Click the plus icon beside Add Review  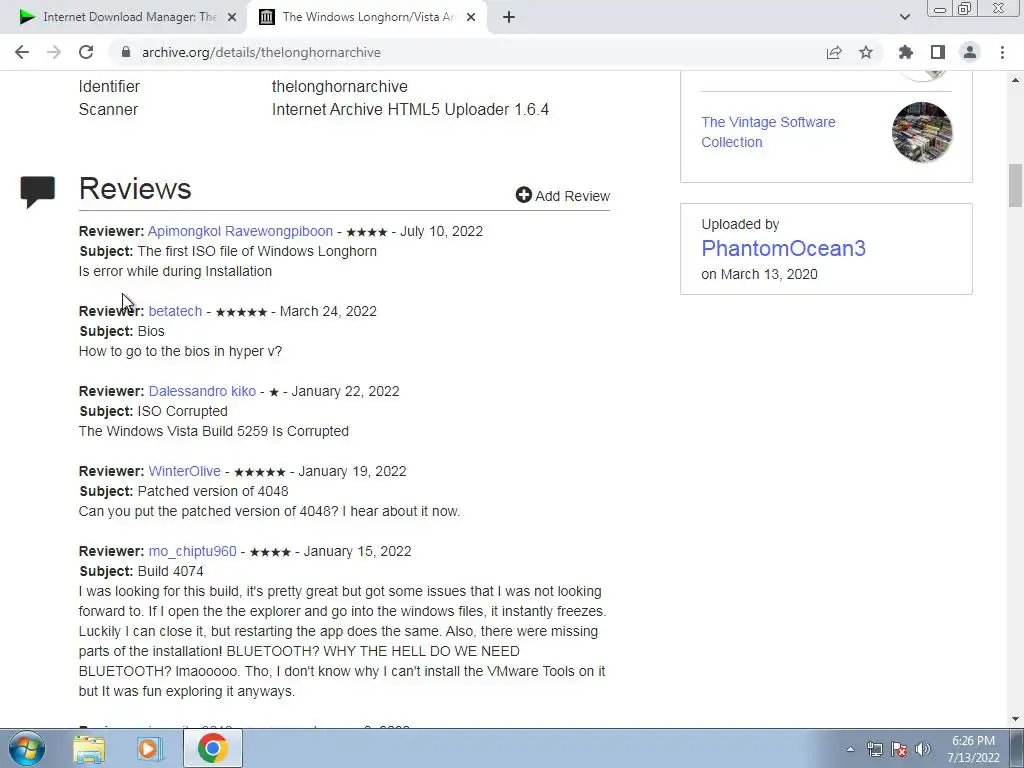(524, 195)
